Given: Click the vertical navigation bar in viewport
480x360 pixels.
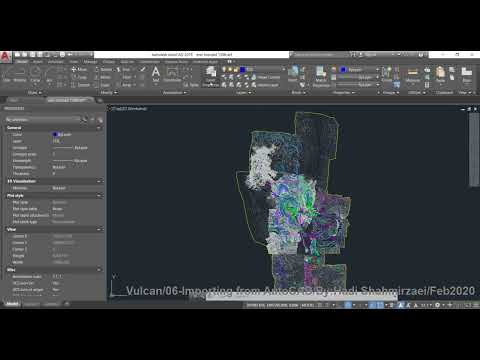Looking at the screenshot, I should tap(474, 149).
